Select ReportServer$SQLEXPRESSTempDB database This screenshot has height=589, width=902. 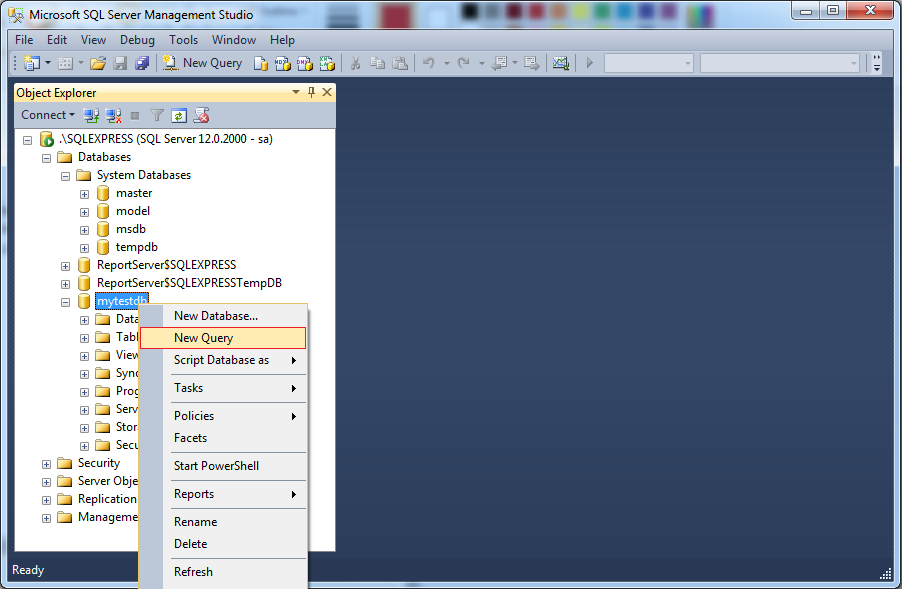pyautogui.click(x=189, y=283)
